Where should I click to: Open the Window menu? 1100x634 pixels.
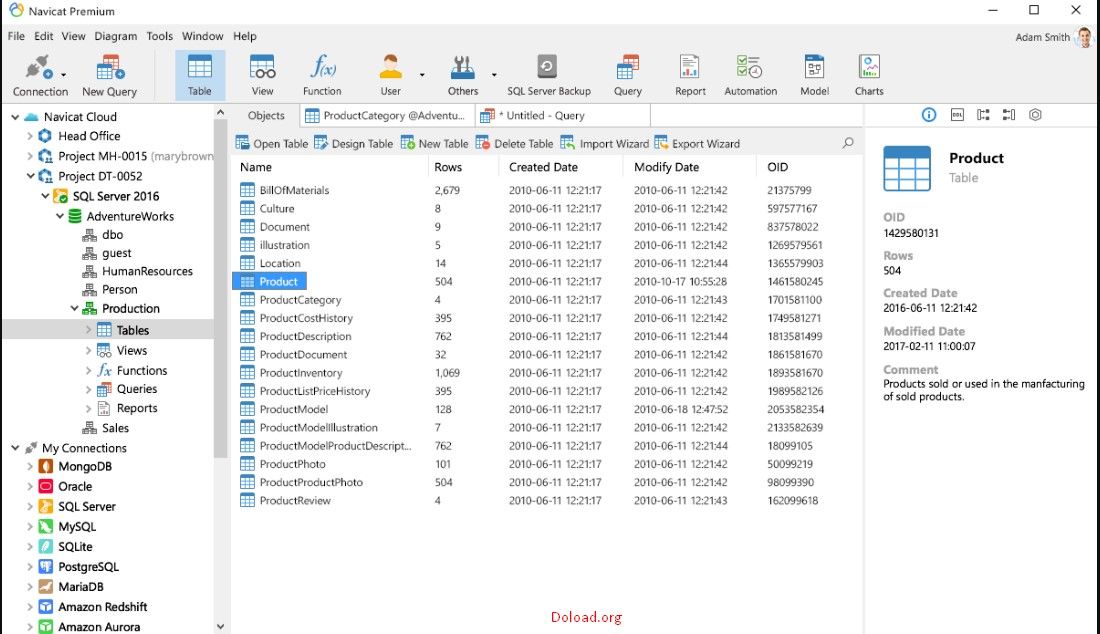tap(203, 36)
